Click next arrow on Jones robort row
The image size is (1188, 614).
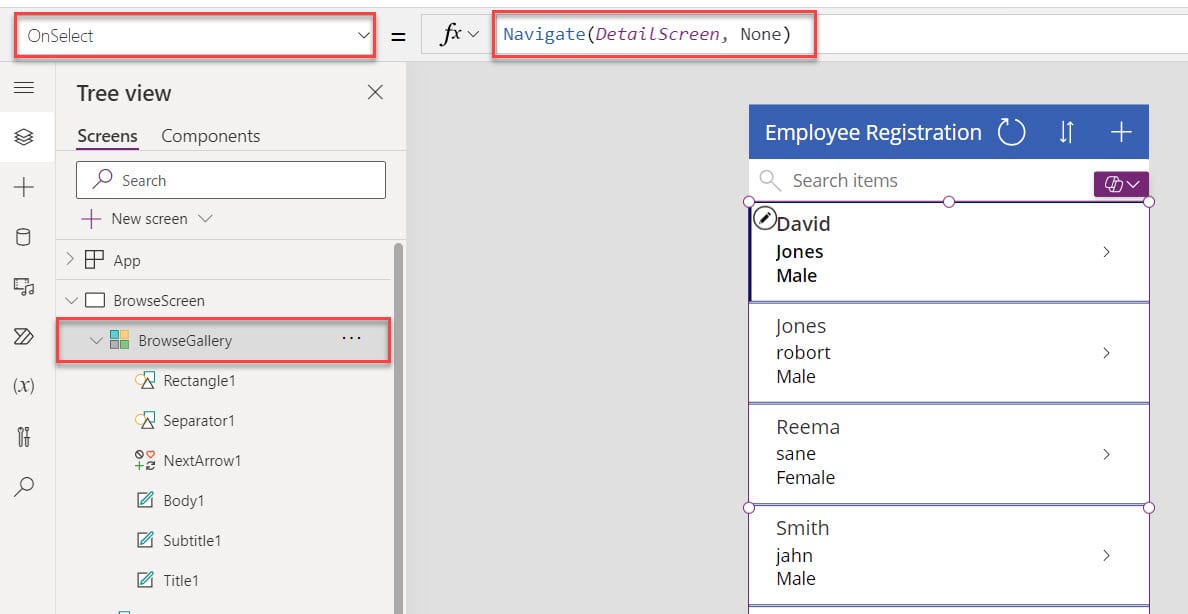[1106, 352]
